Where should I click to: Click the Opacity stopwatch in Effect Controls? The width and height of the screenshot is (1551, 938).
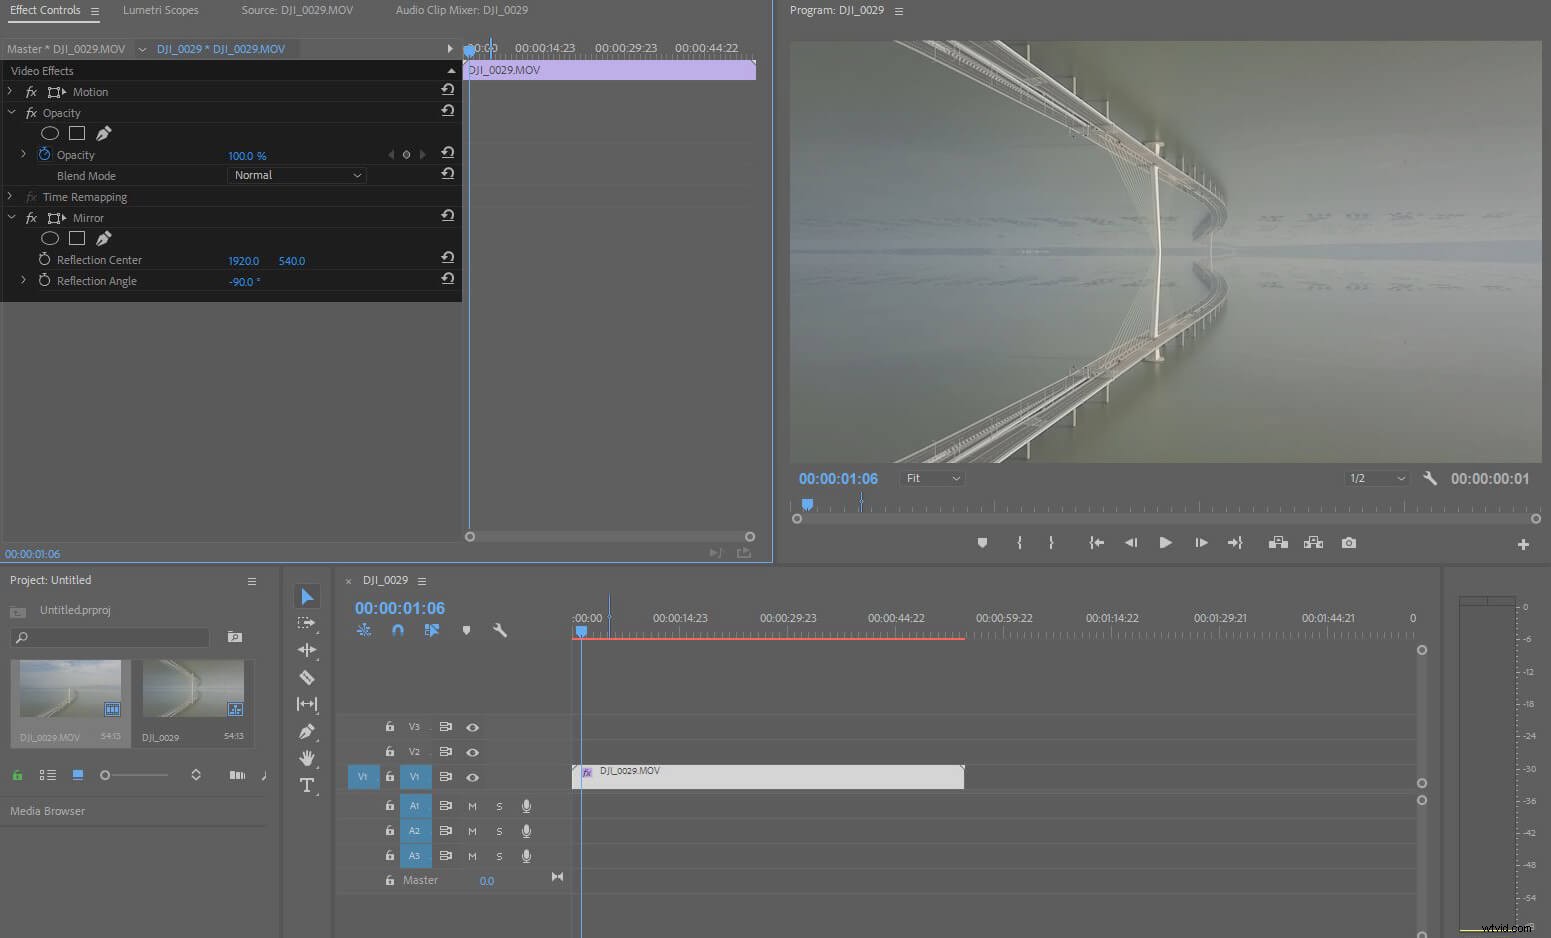tap(43, 155)
